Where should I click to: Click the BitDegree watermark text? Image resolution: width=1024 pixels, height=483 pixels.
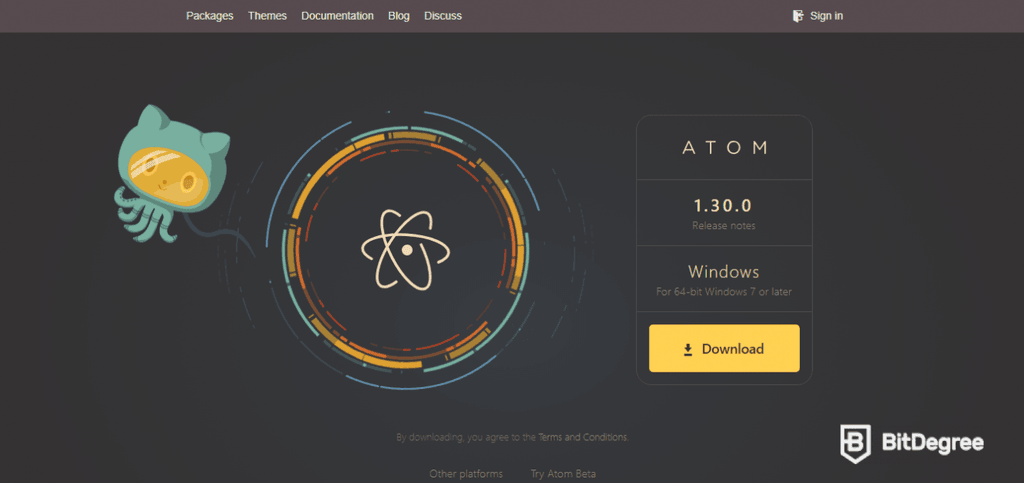[x=931, y=443]
